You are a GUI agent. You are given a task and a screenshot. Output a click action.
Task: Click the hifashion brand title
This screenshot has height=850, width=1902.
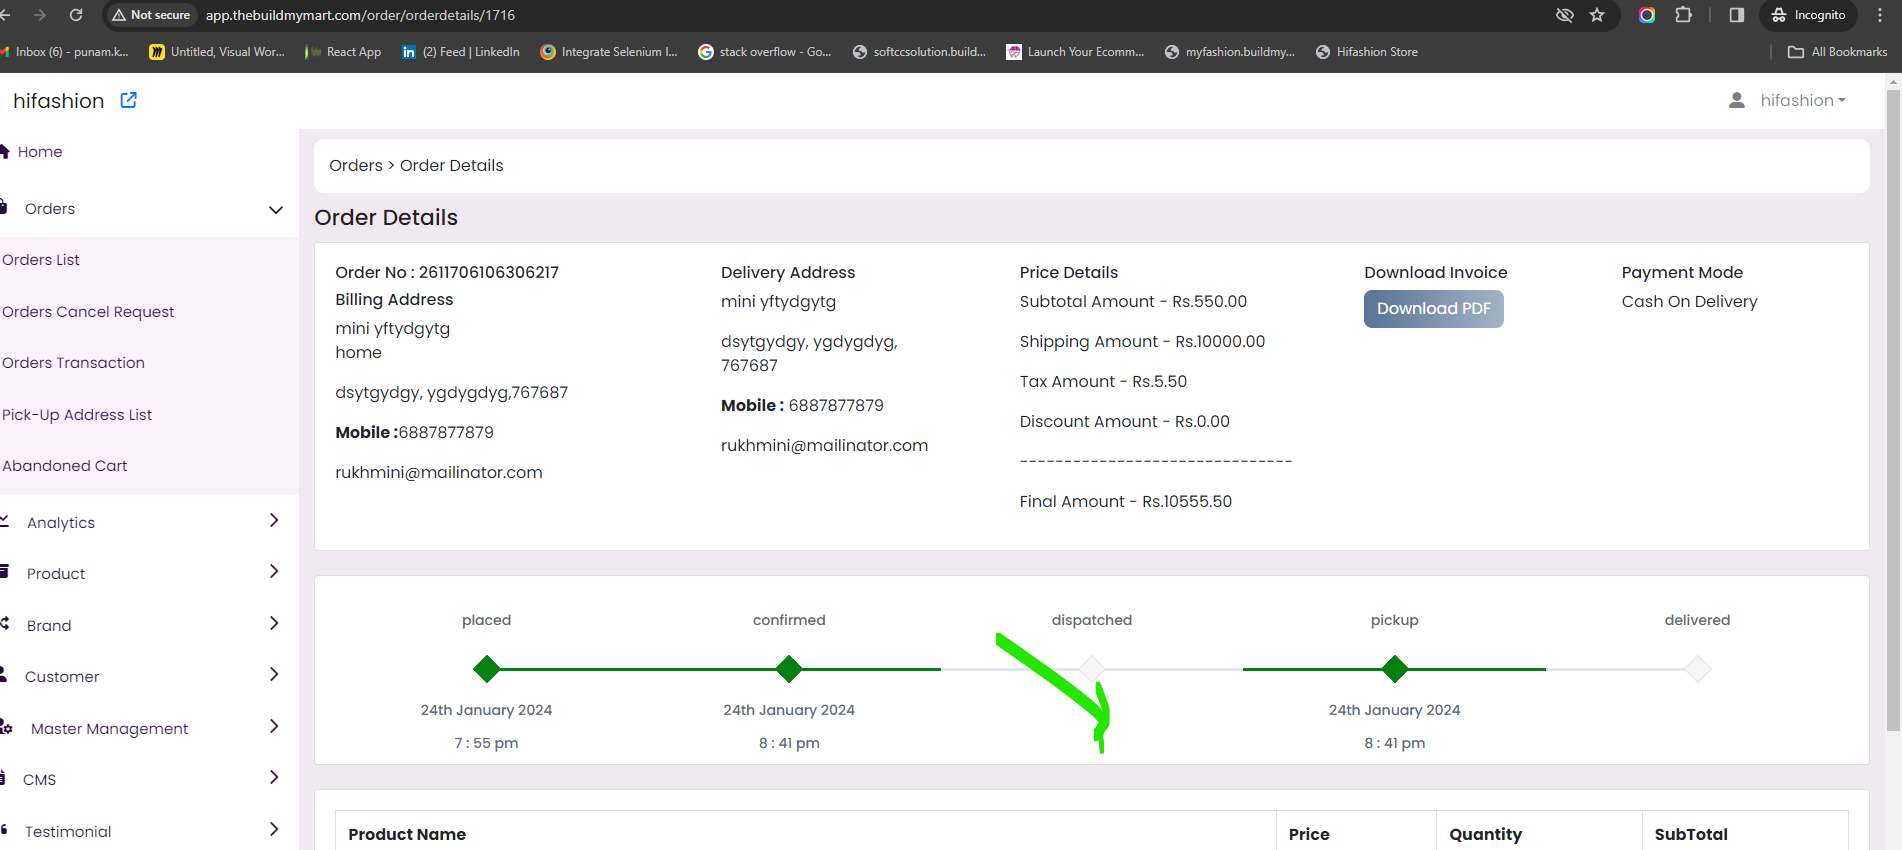59,101
